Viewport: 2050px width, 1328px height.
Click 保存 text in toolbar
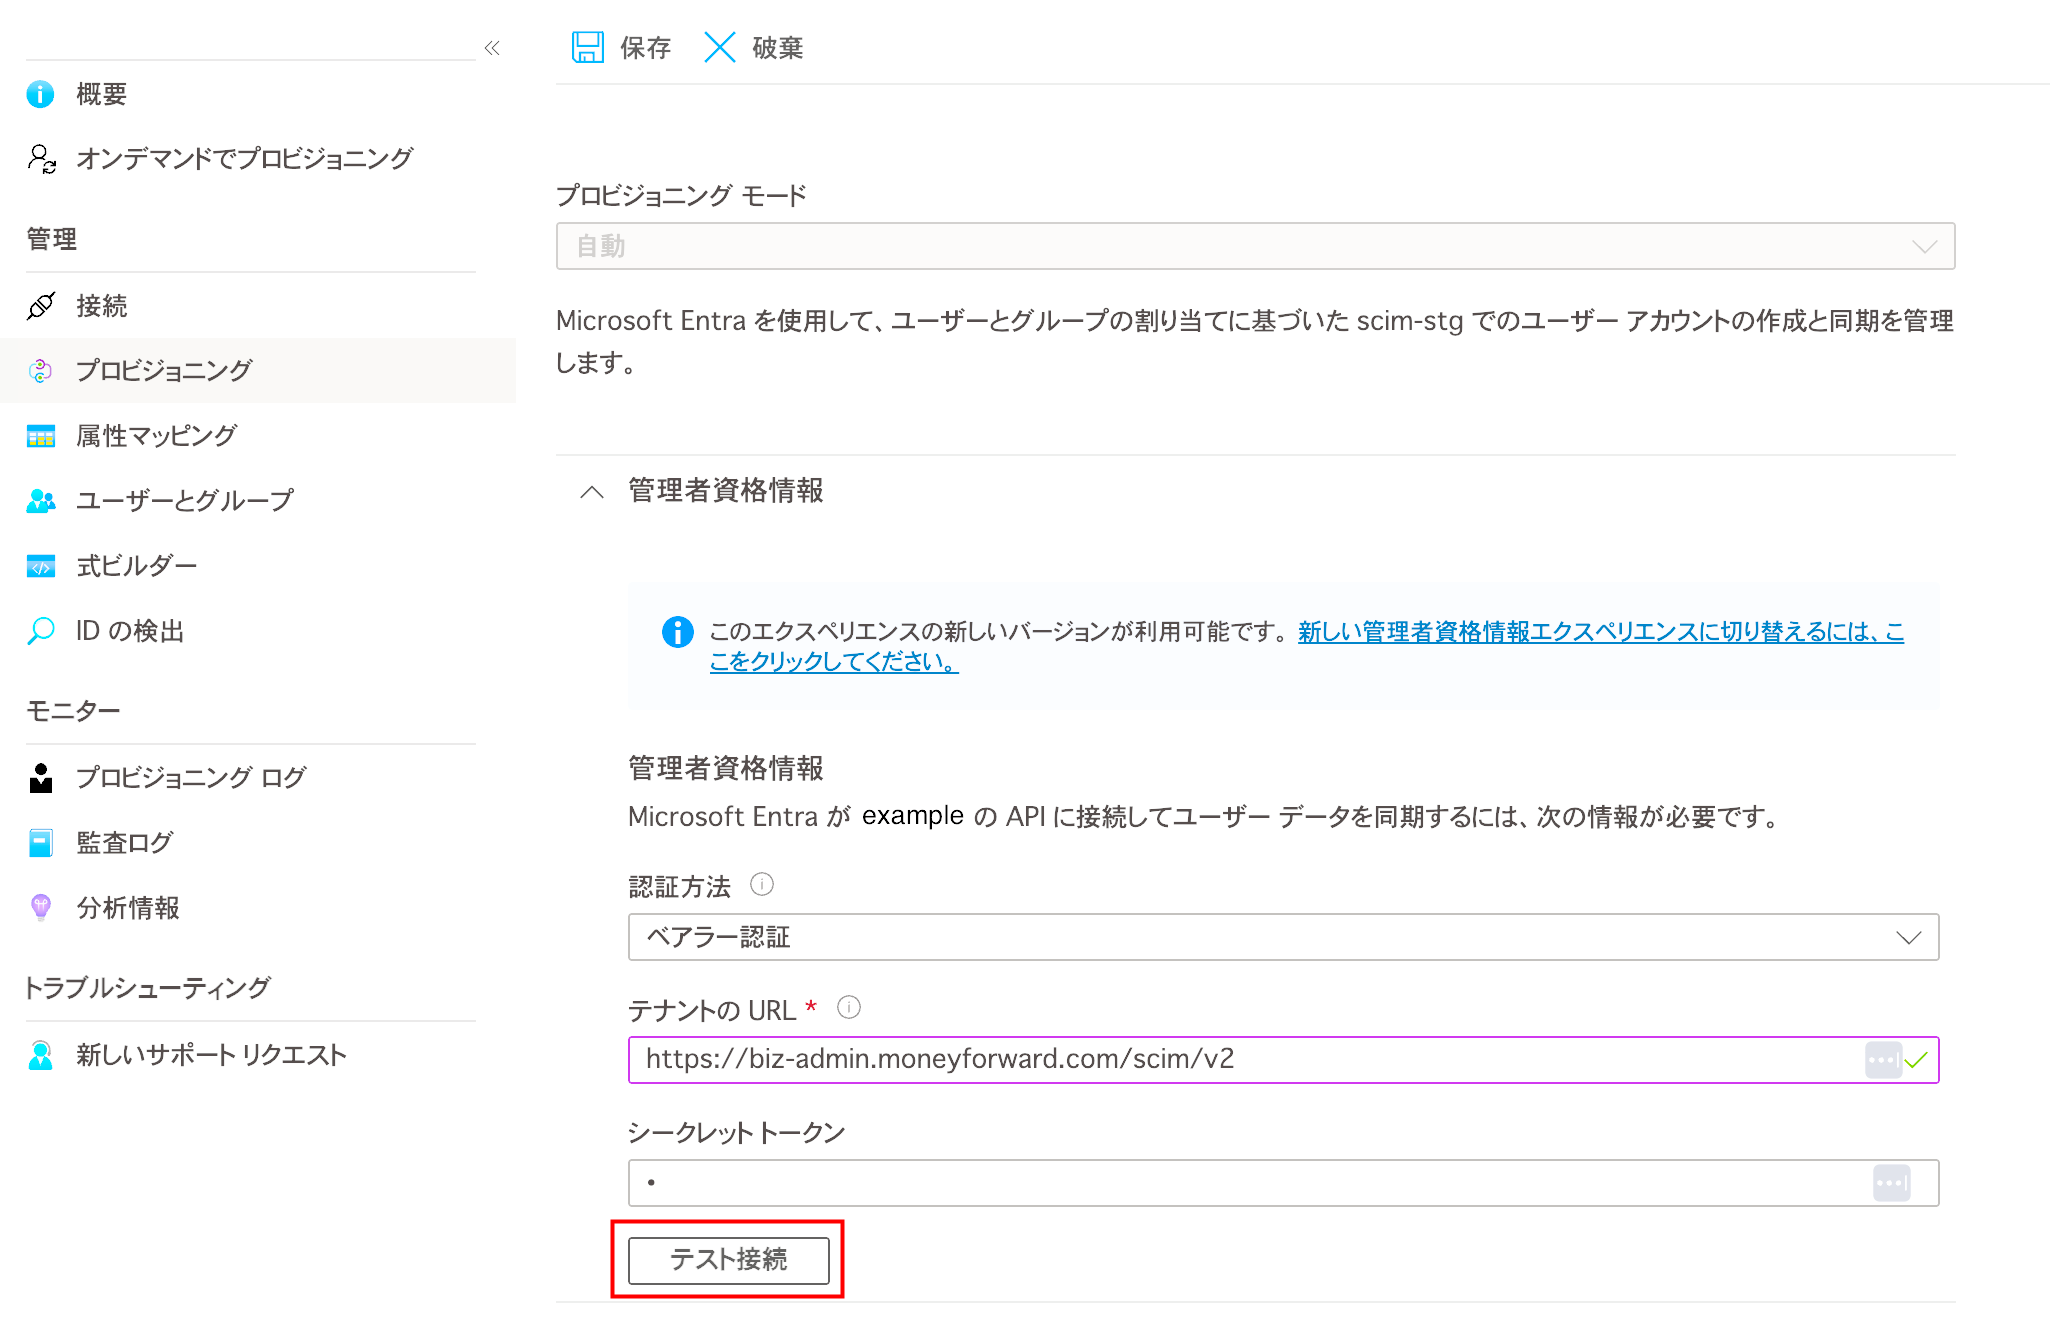645,48
